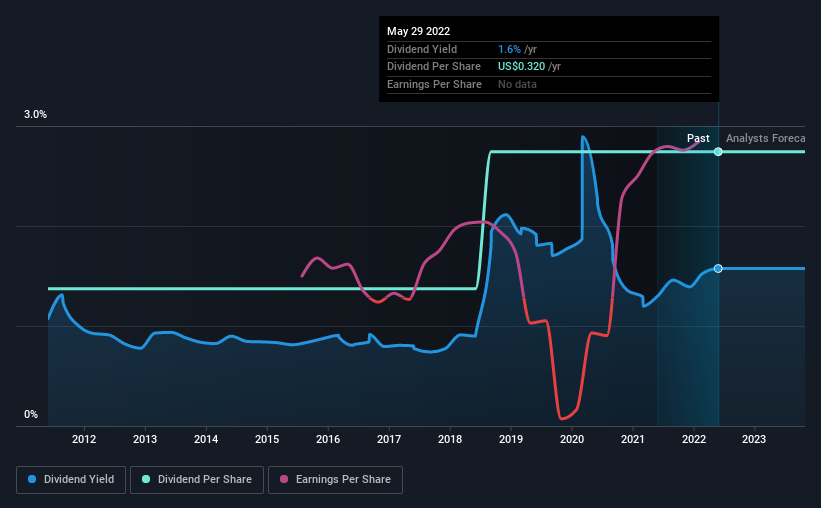Click the pink Earnings Per Share legend dot

click(284, 479)
